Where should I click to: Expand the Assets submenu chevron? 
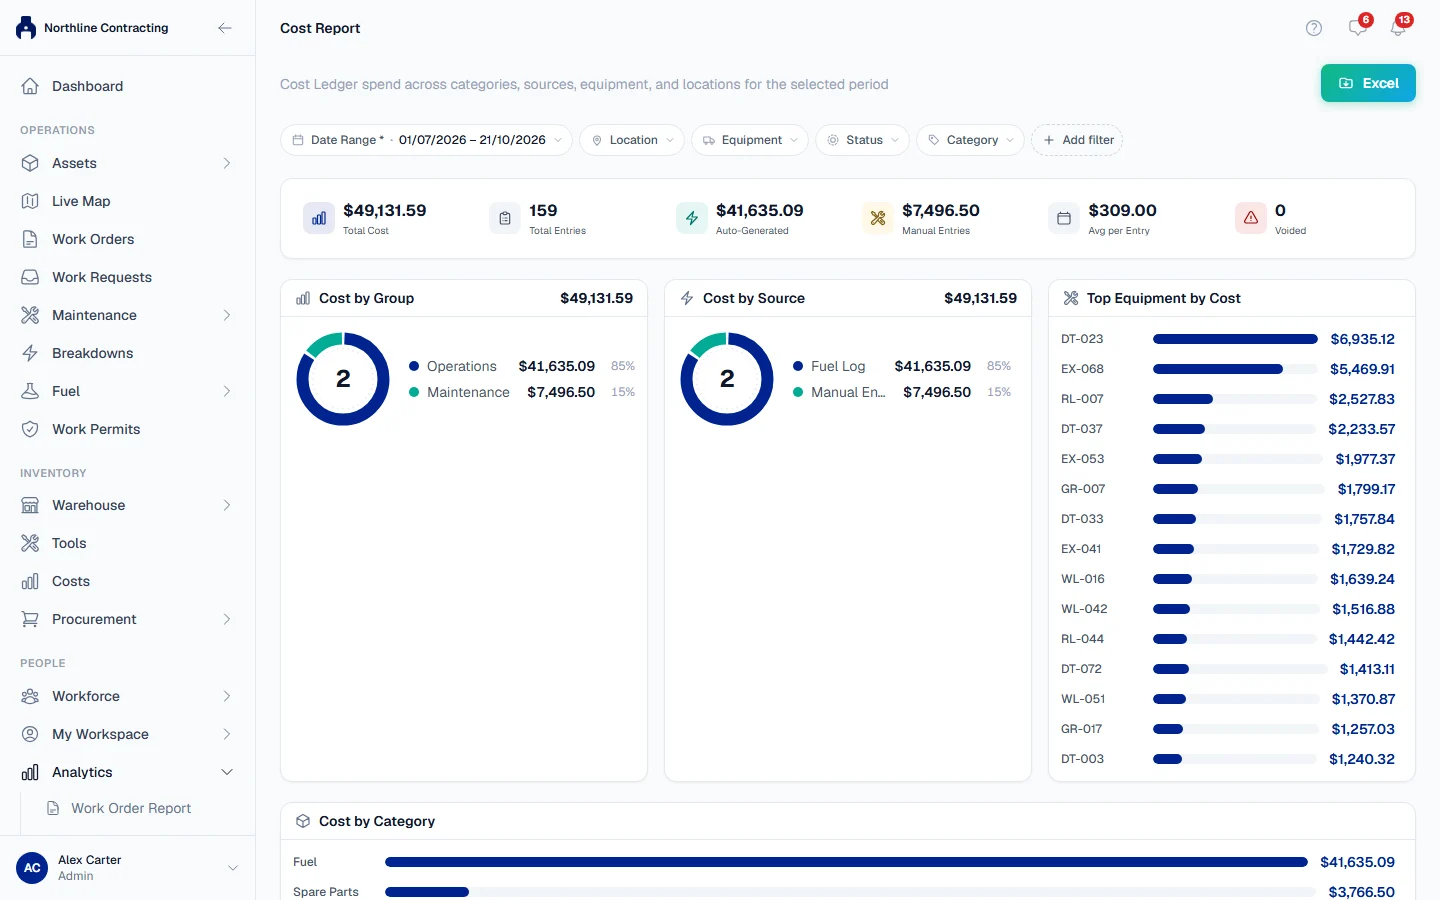point(227,163)
